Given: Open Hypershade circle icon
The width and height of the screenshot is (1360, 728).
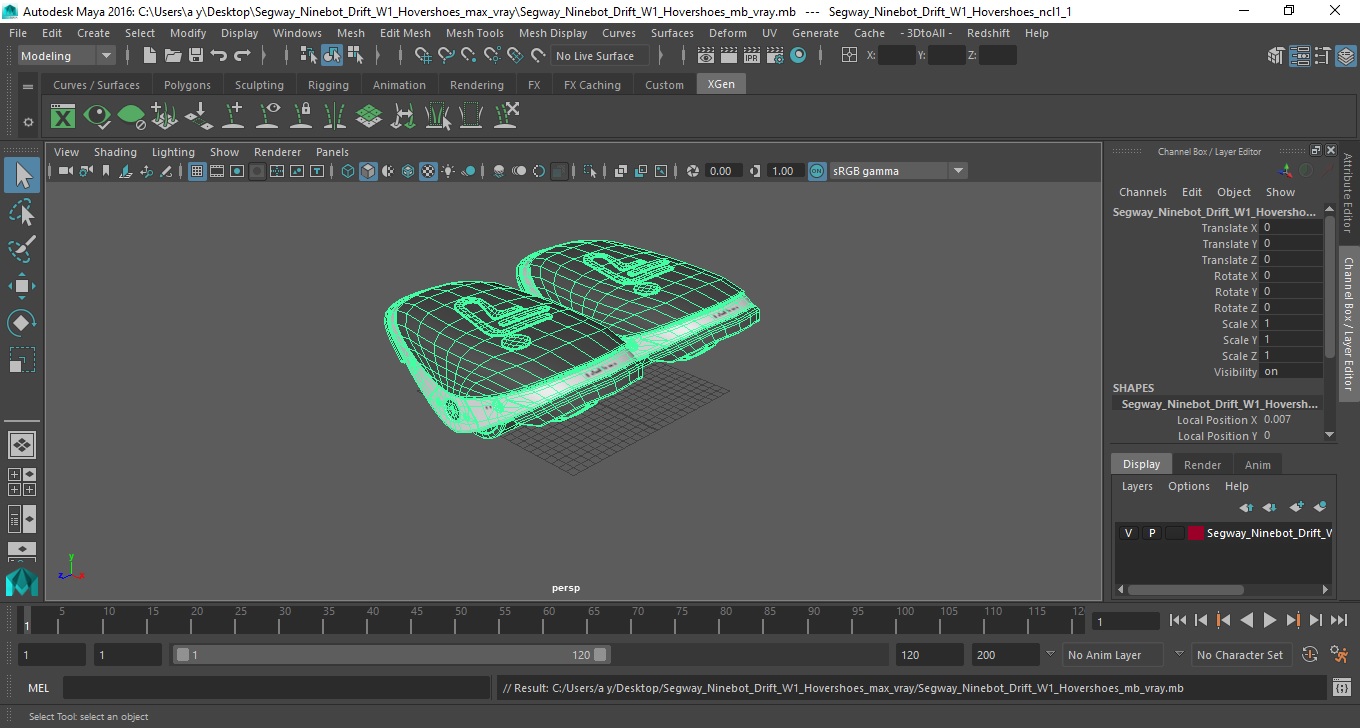Looking at the screenshot, I should [798, 56].
